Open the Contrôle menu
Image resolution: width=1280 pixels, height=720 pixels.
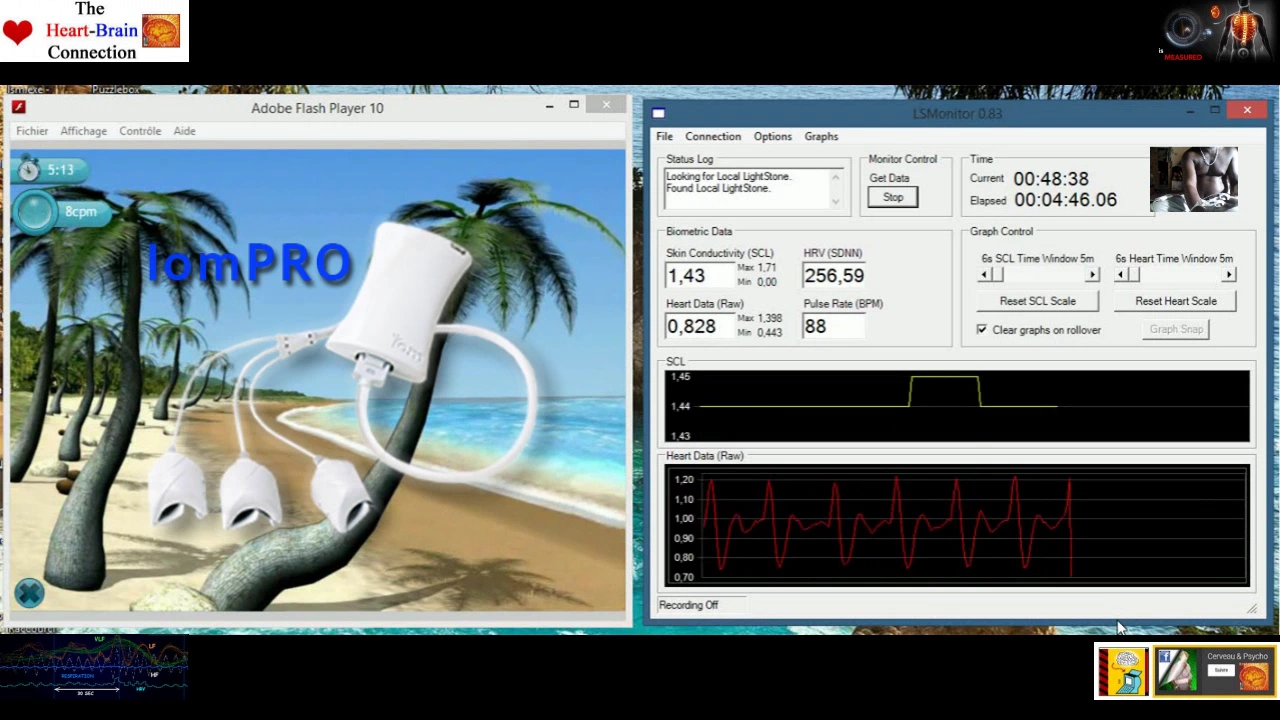tap(140, 131)
